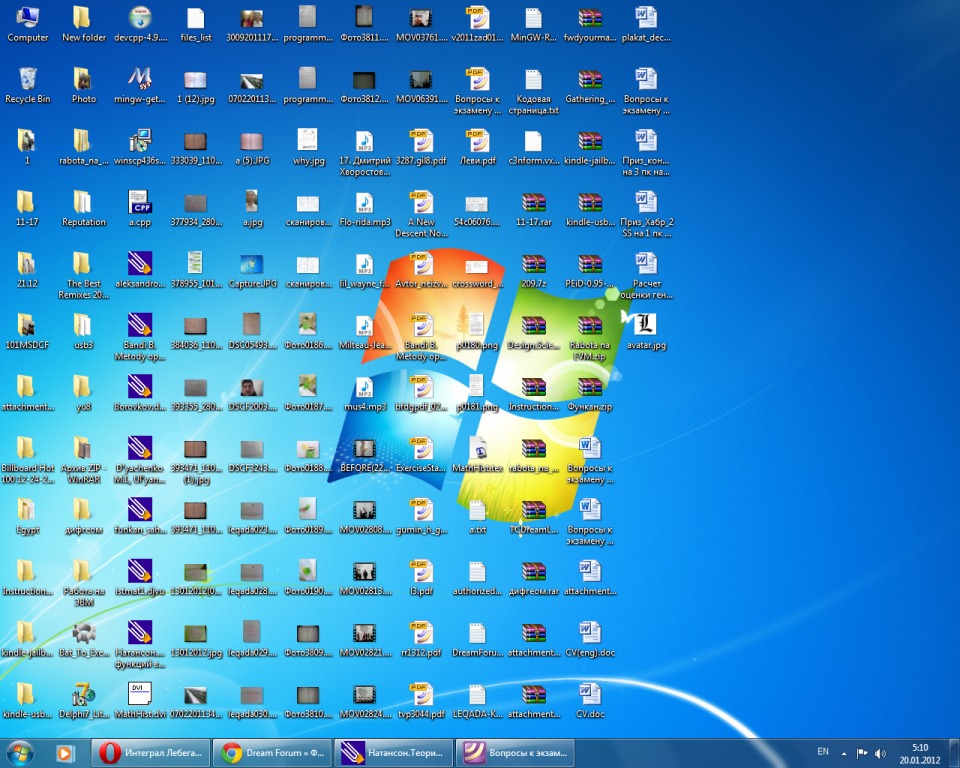Image resolution: width=960 pixels, height=768 pixels.
Task: Select the Леви.pdf document icon
Action: coord(478,148)
